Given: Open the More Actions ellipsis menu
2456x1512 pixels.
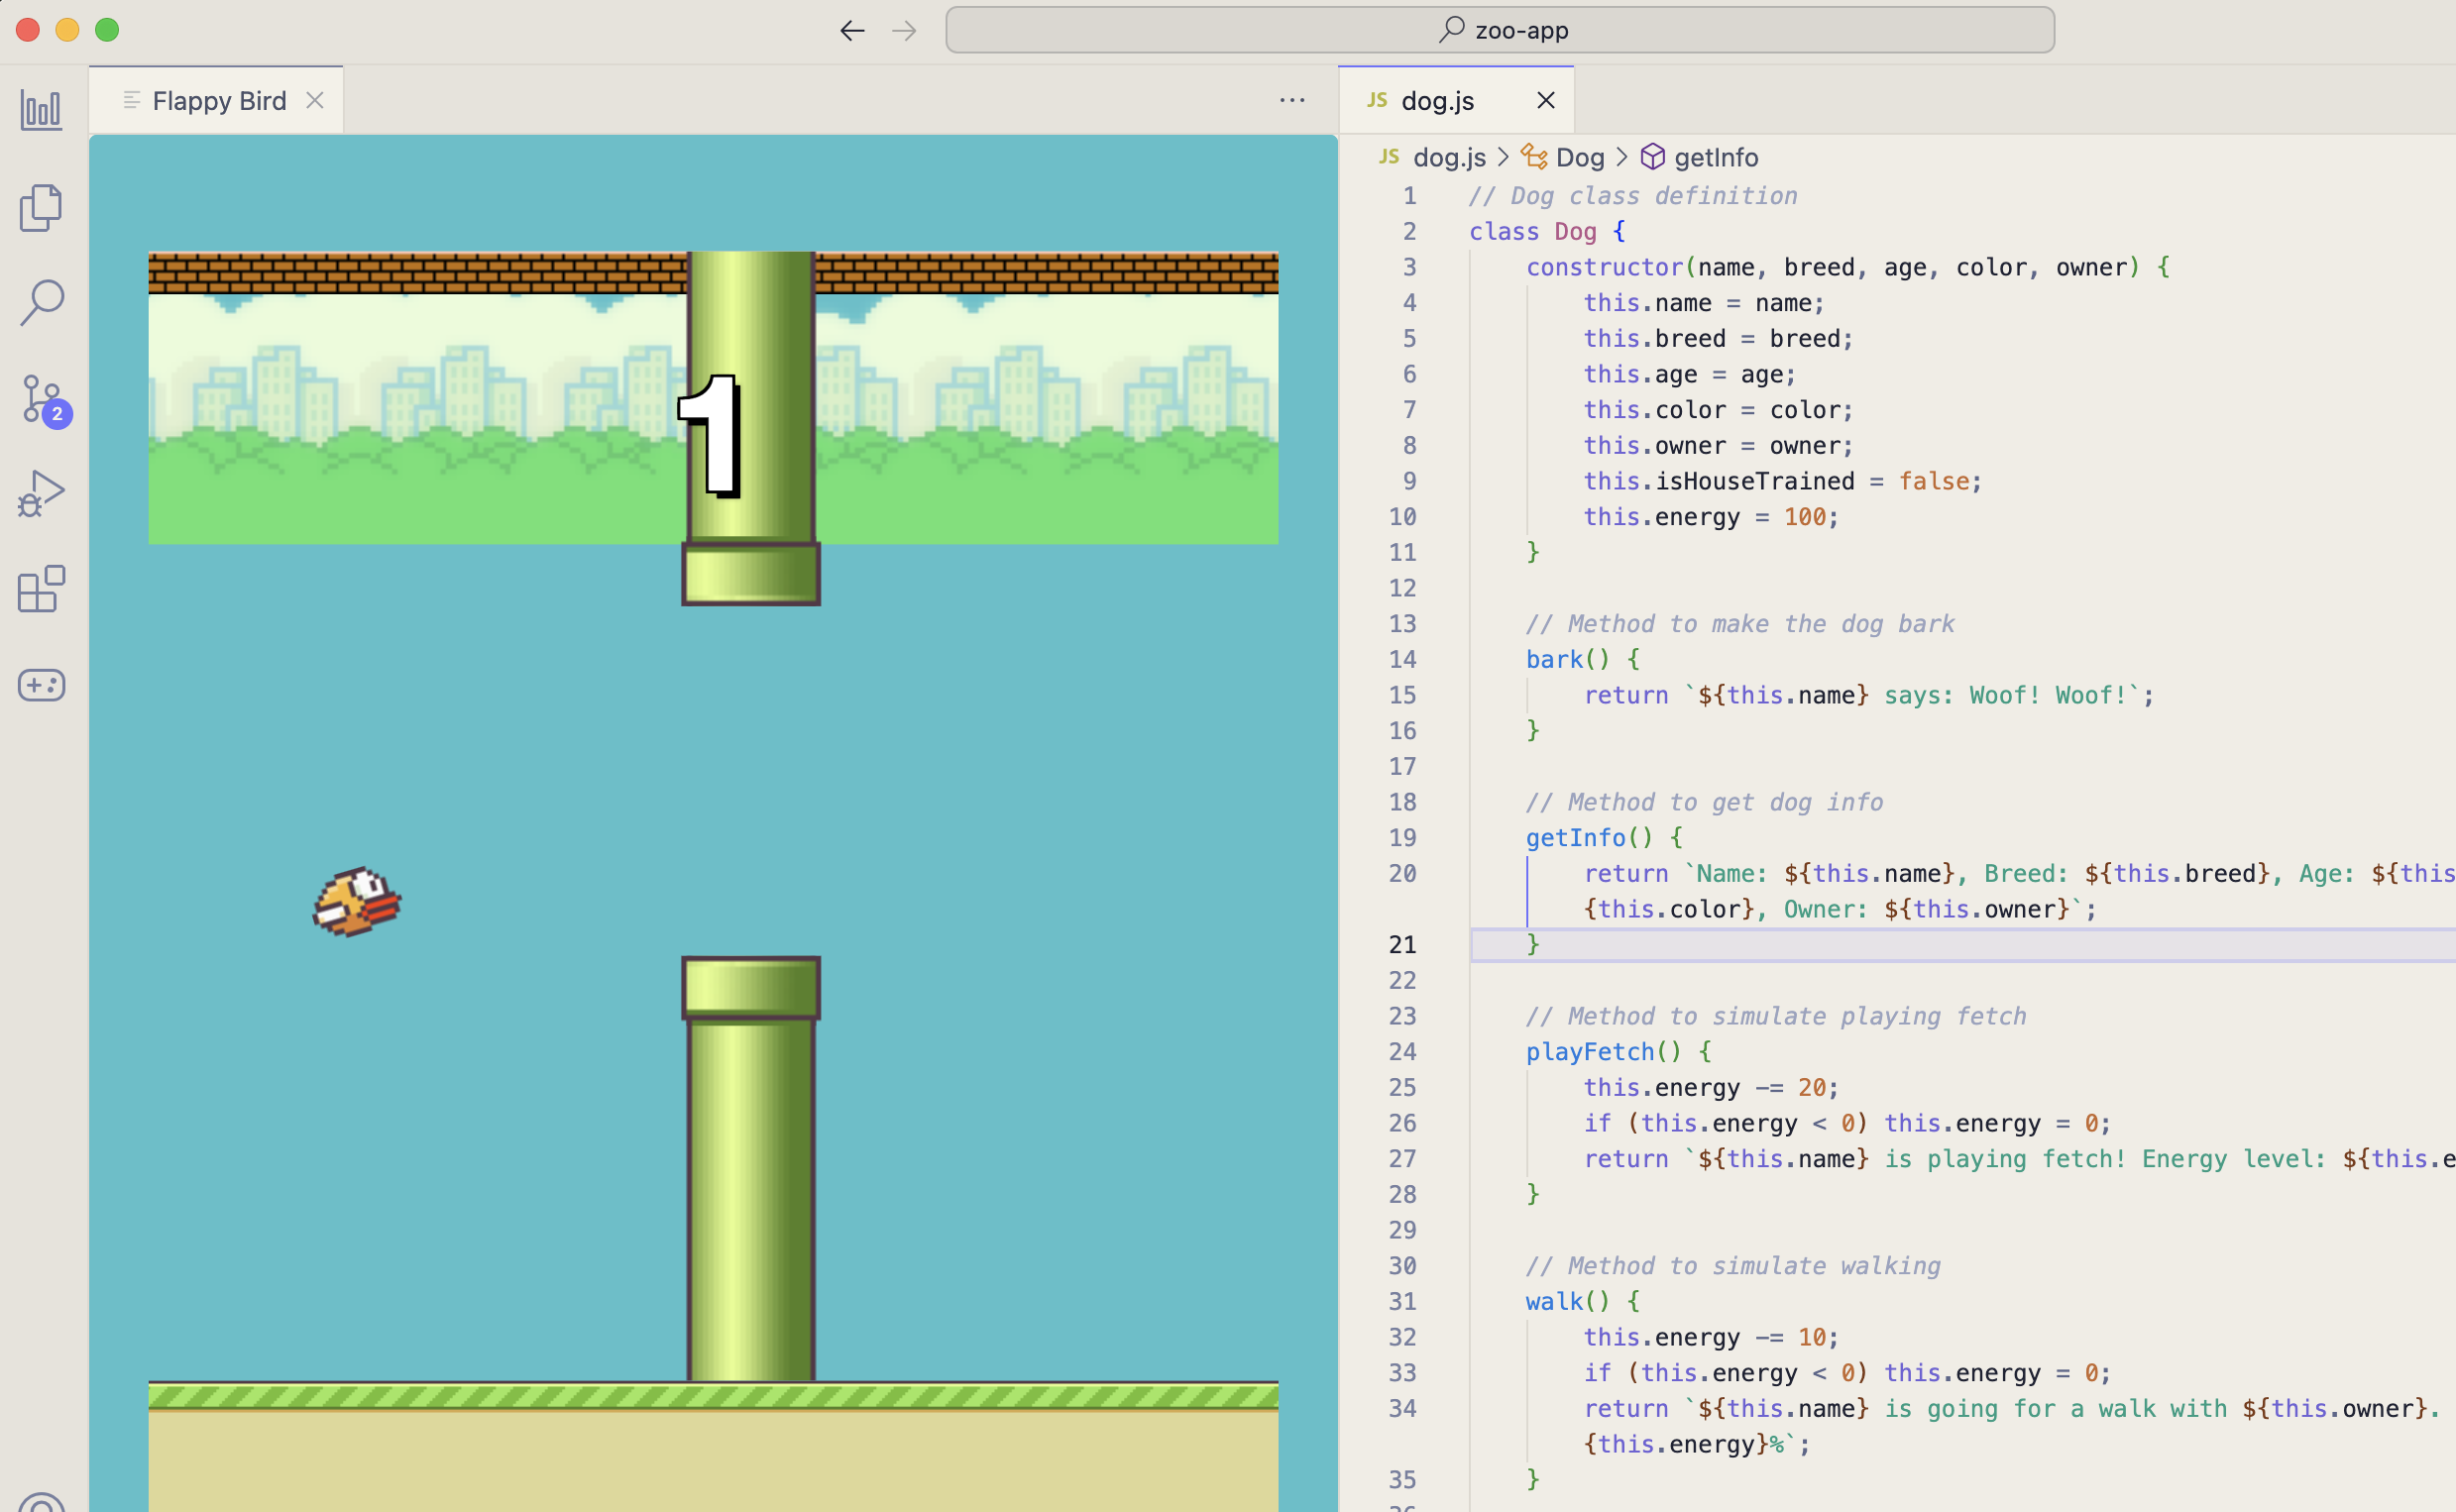Looking at the screenshot, I should click(x=1292, y=100).
